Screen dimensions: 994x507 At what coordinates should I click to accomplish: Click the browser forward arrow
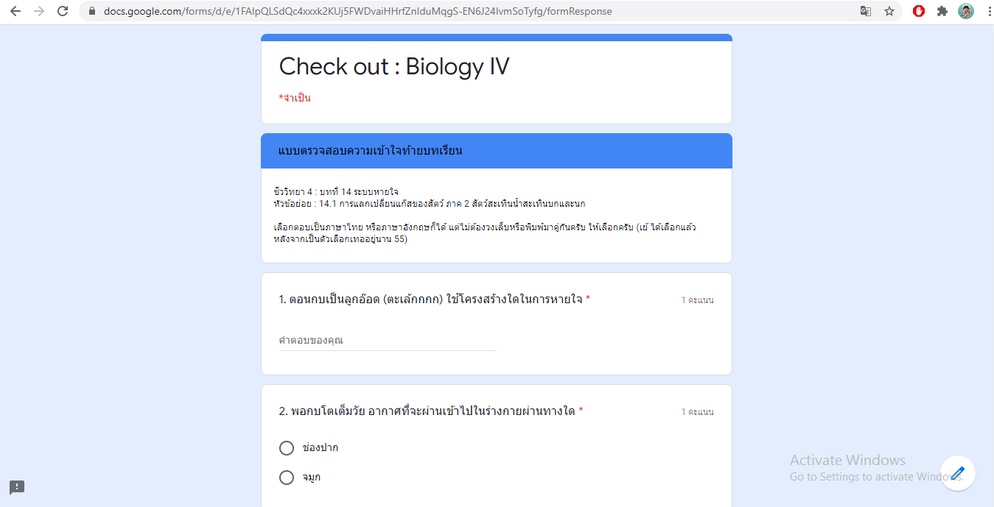pos(39,11)
